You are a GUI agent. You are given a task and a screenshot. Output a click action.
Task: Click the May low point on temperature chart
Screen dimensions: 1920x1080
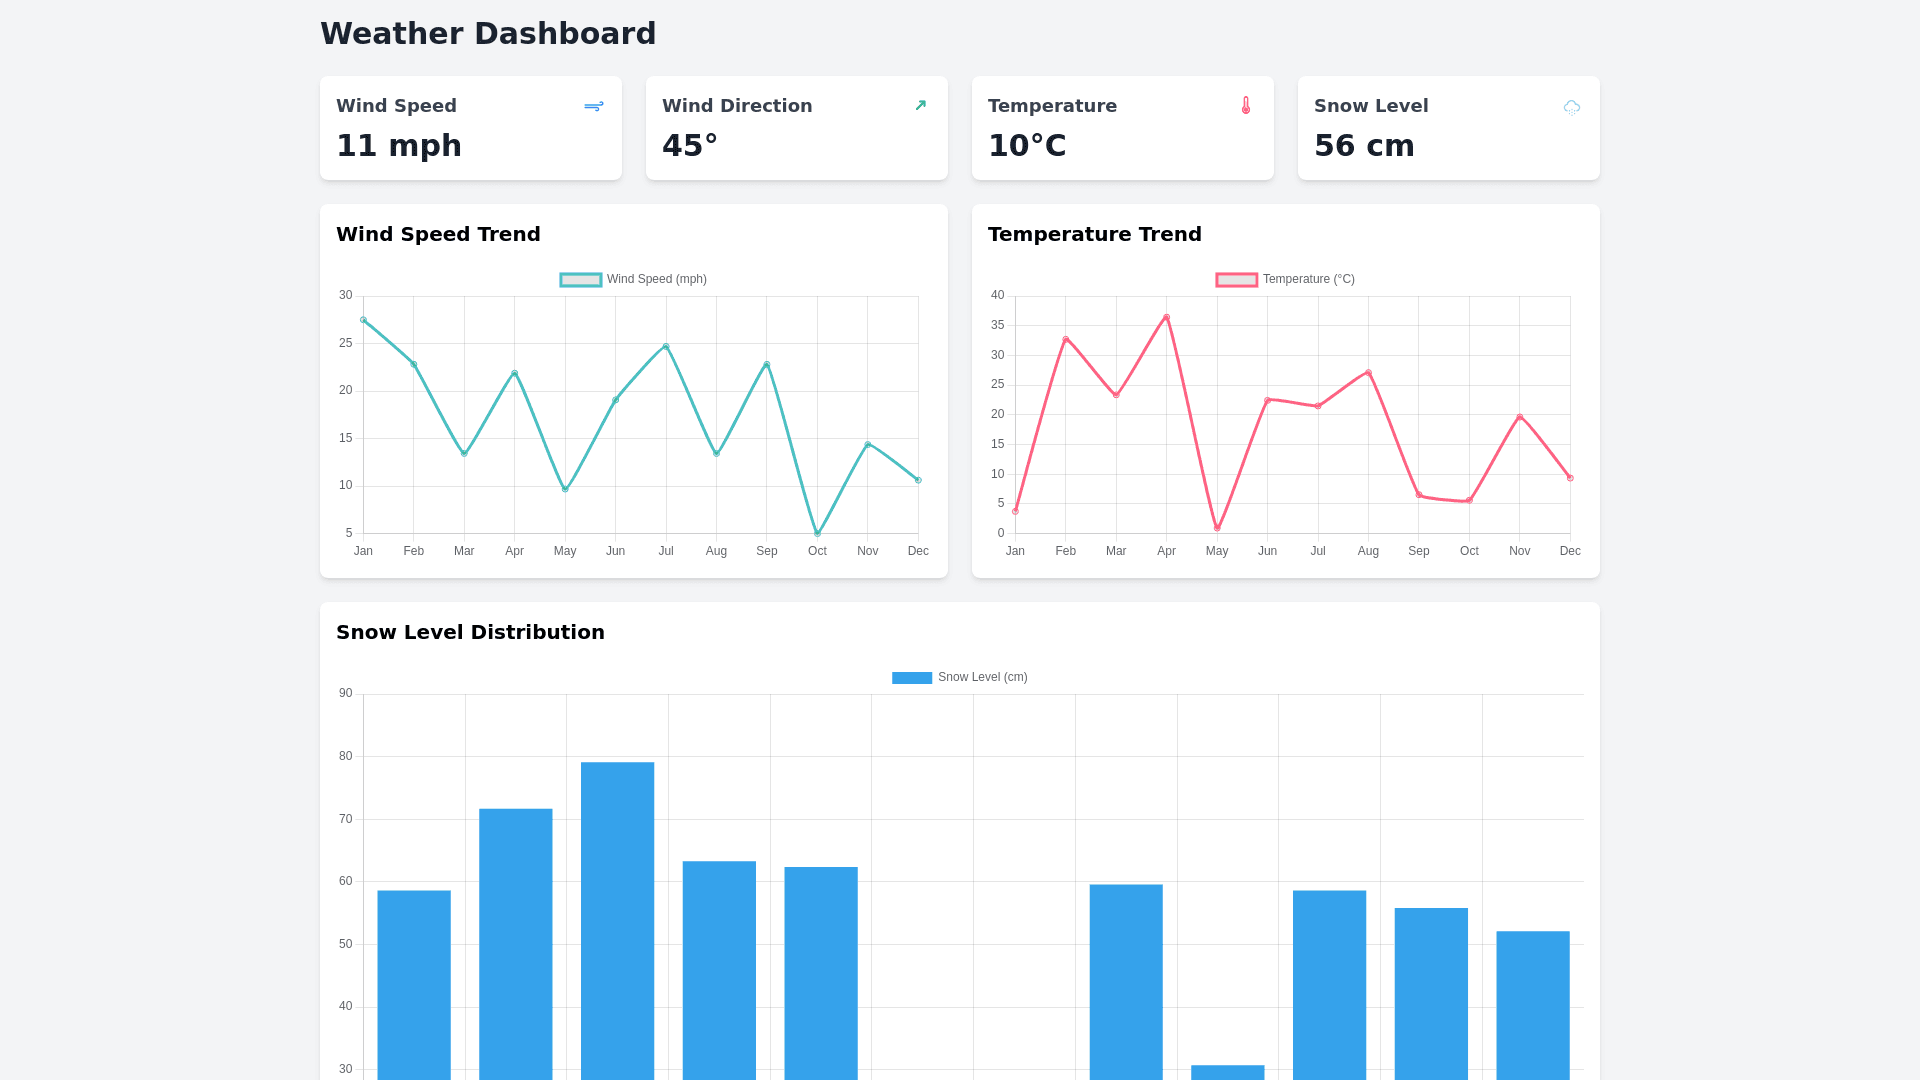[1217, 528]
